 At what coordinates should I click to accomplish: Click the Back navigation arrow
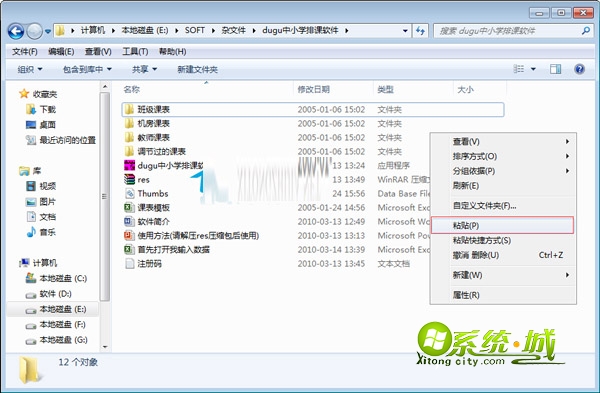(16, 31)
